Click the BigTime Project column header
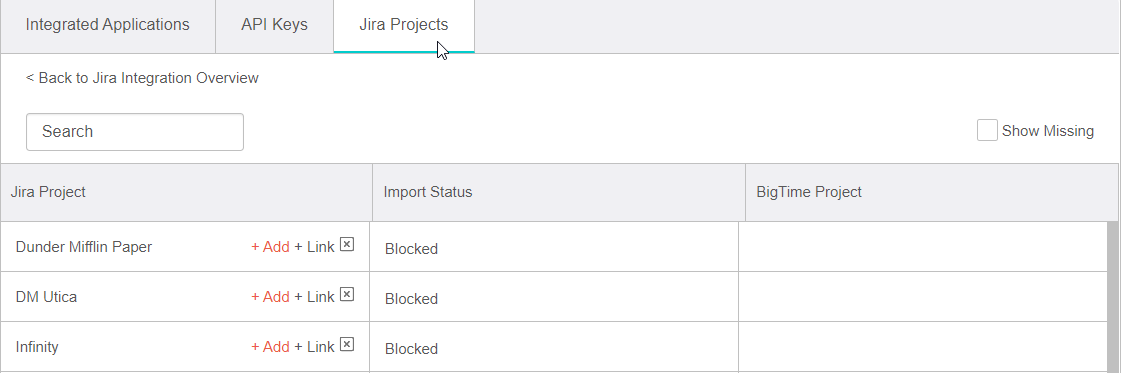 [932, 192]
